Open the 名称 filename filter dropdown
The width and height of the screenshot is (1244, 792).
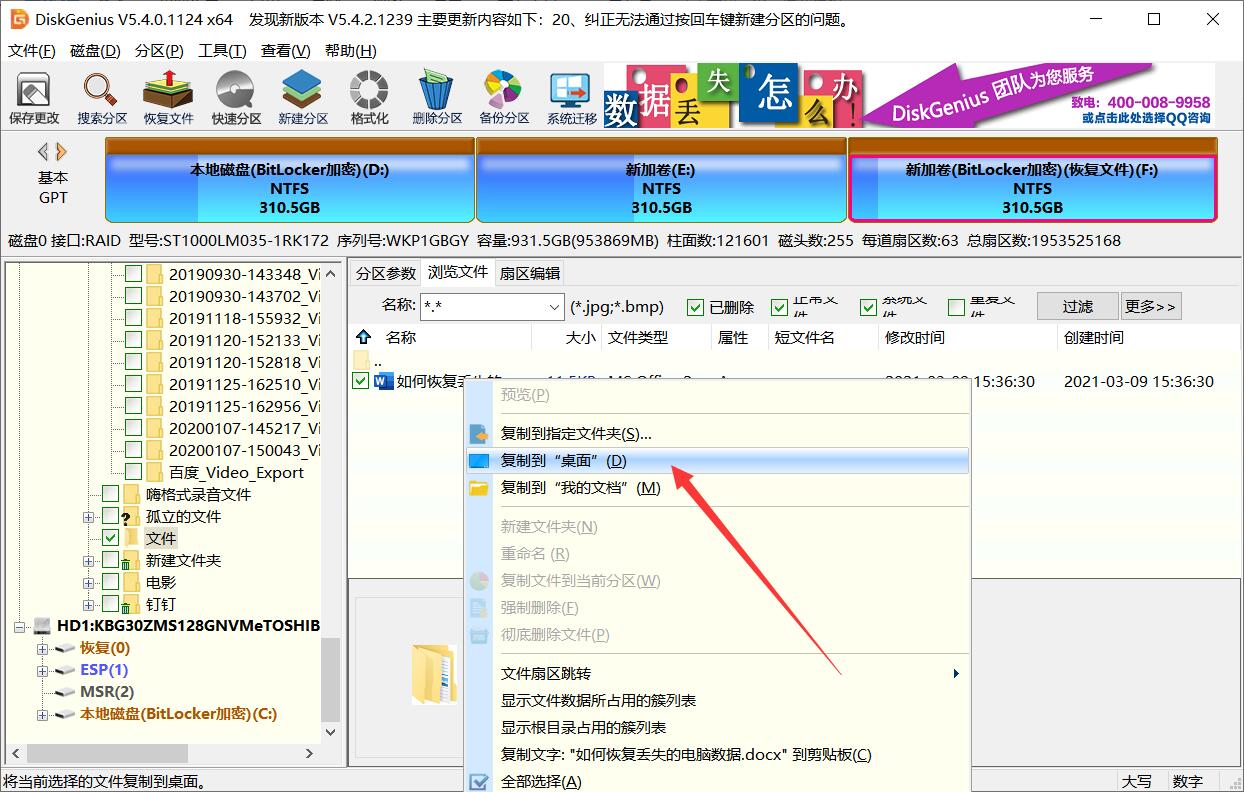coord(554,307)
